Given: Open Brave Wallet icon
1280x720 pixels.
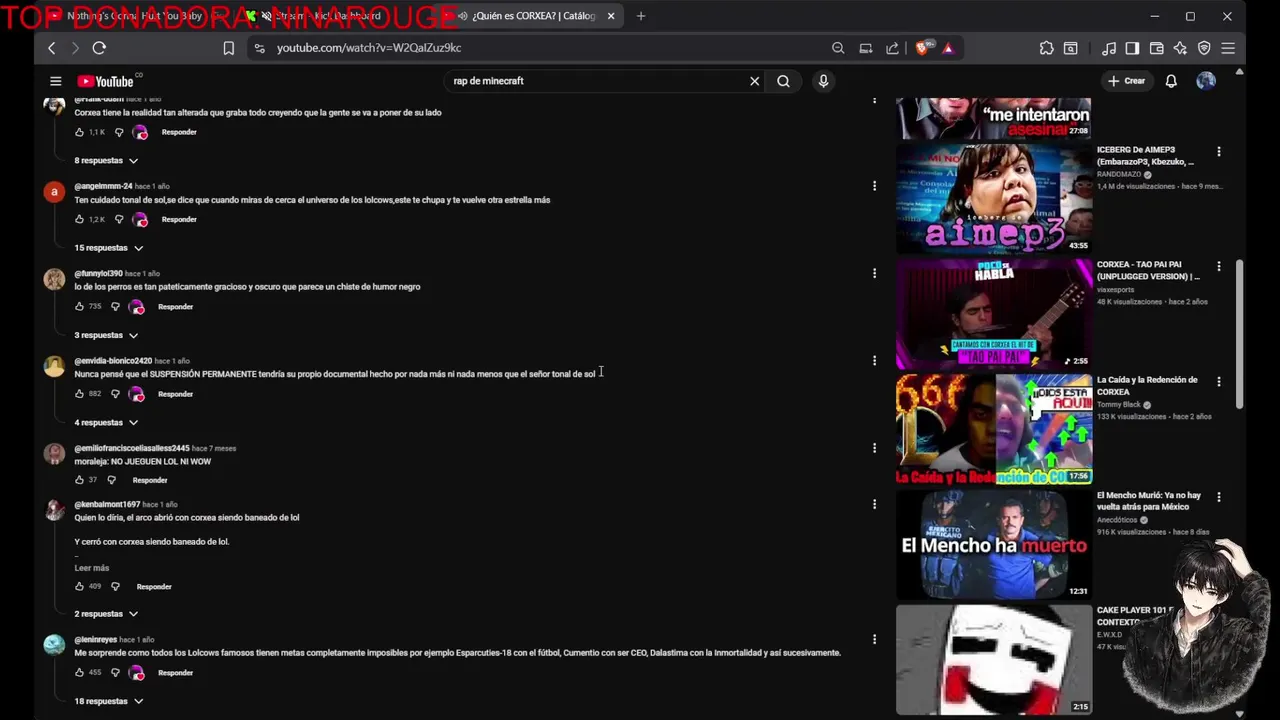Looking at the screenshot, I should coord(1156,48).
